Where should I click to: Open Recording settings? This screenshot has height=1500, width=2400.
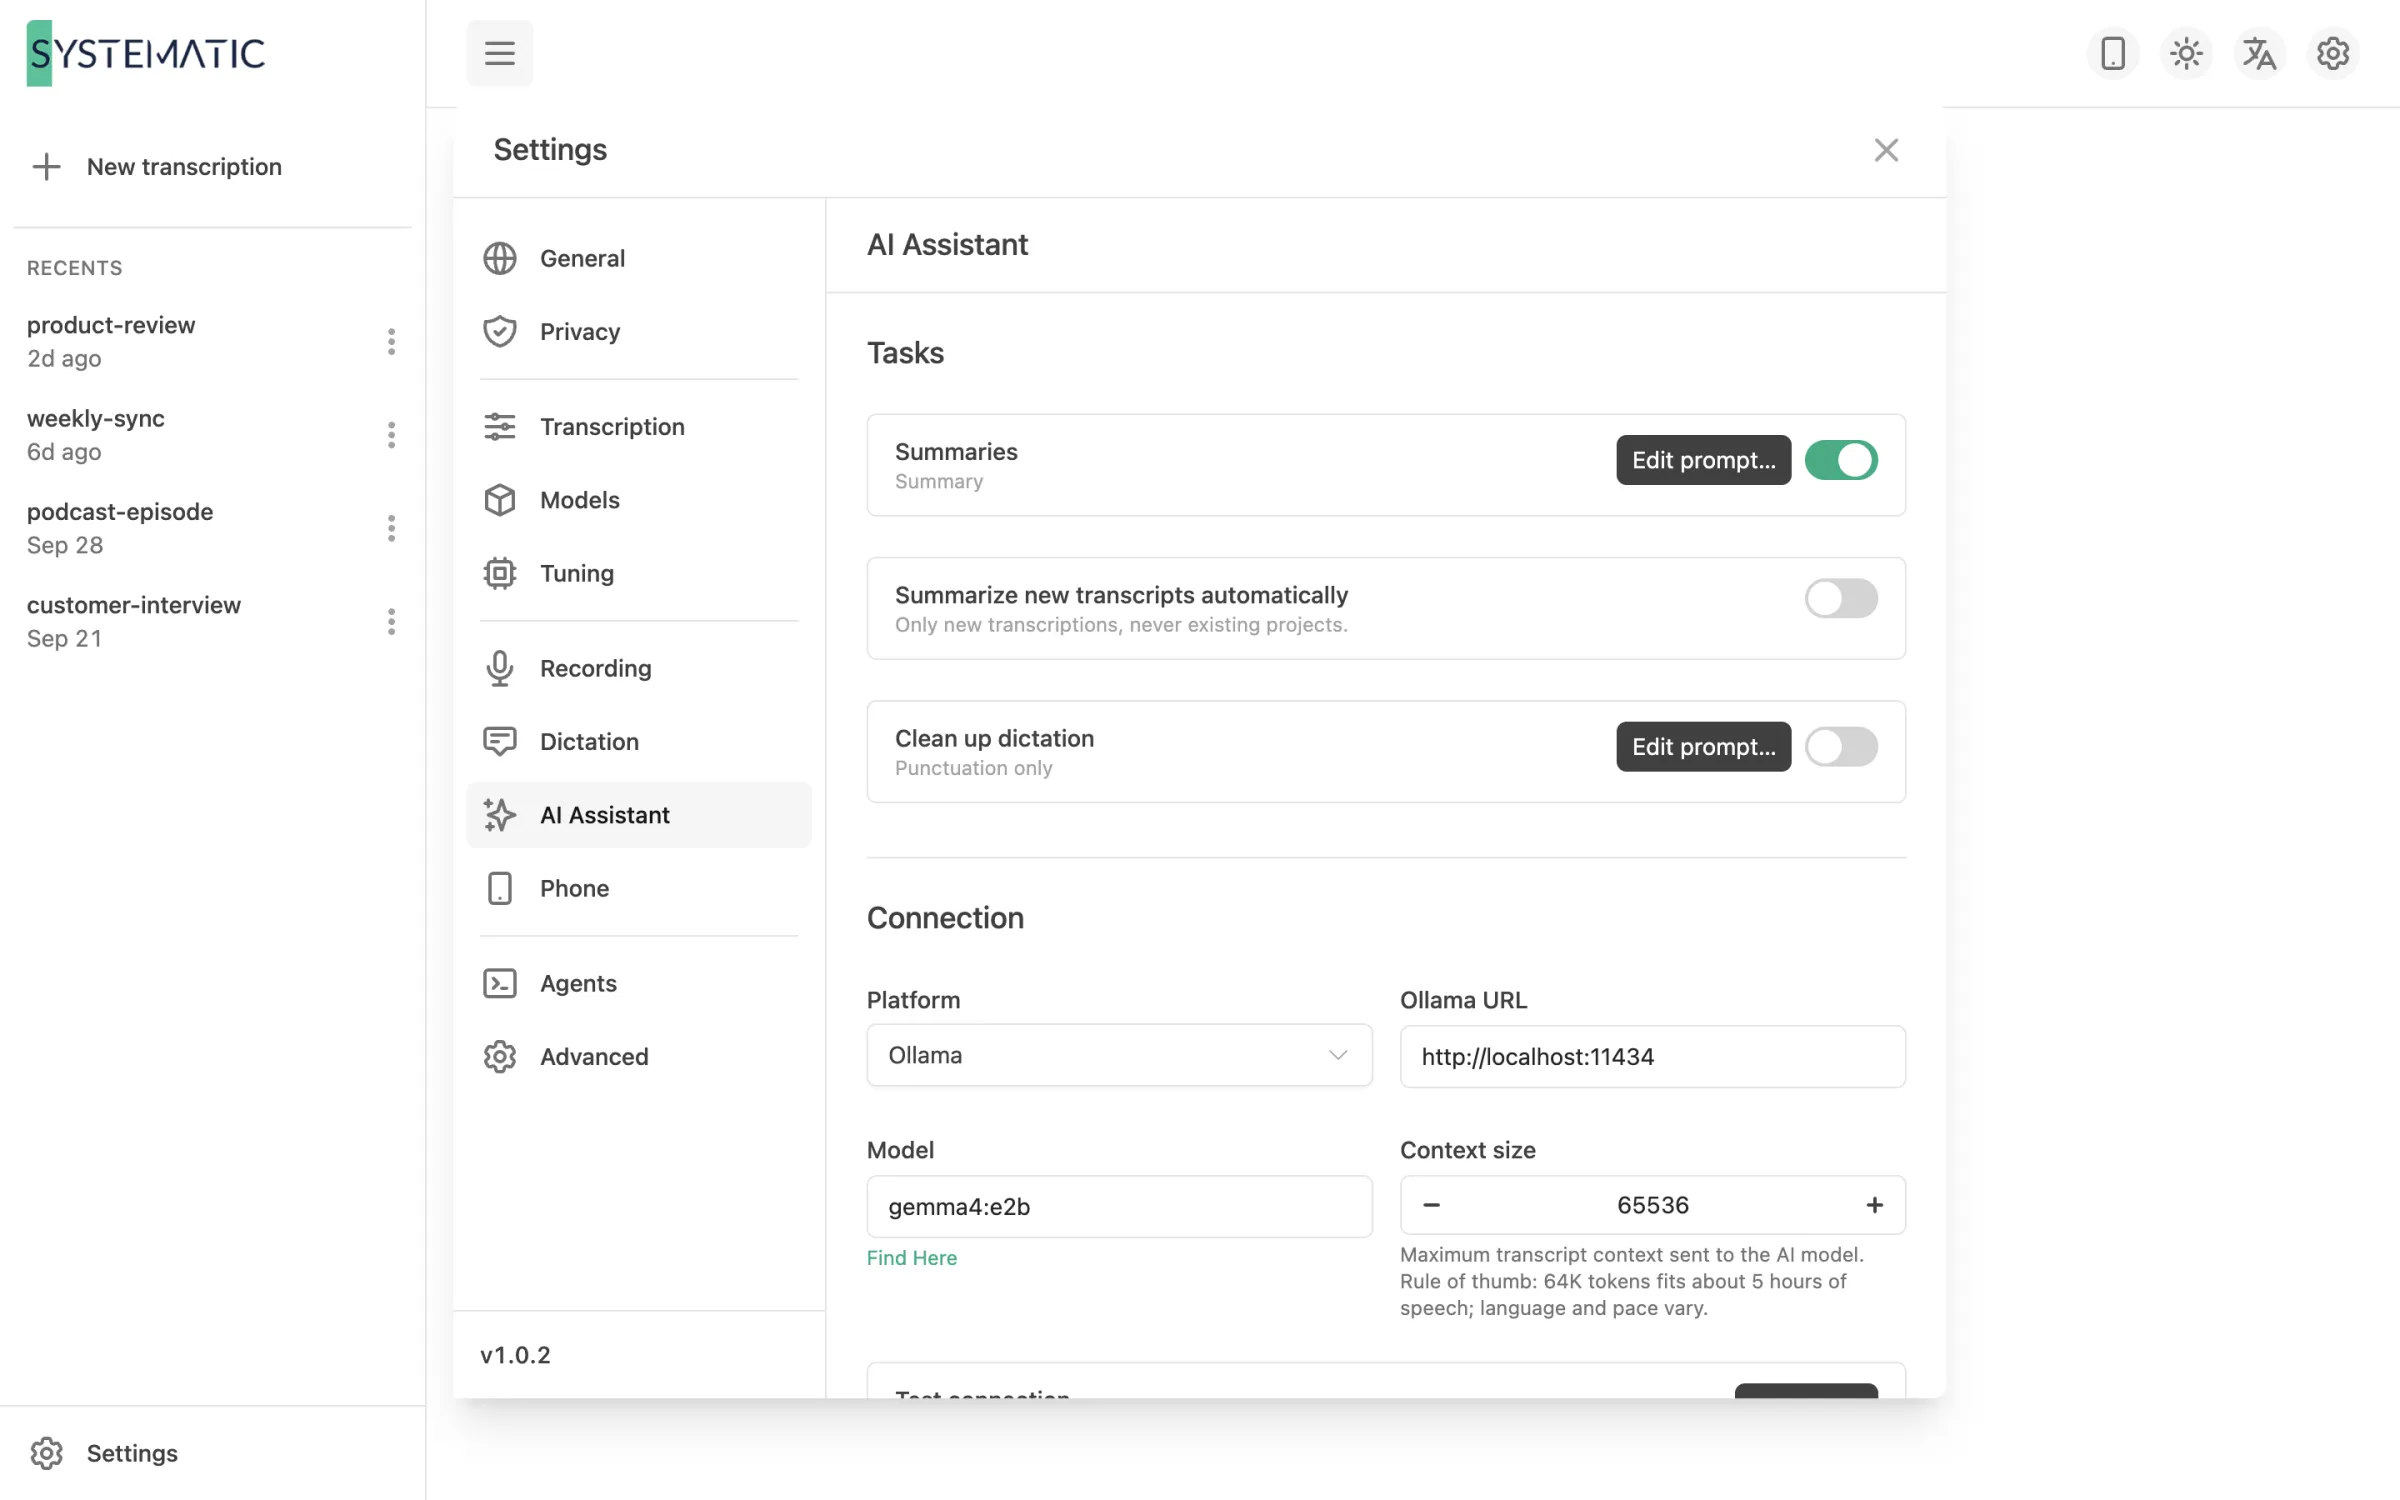(639, 668)
